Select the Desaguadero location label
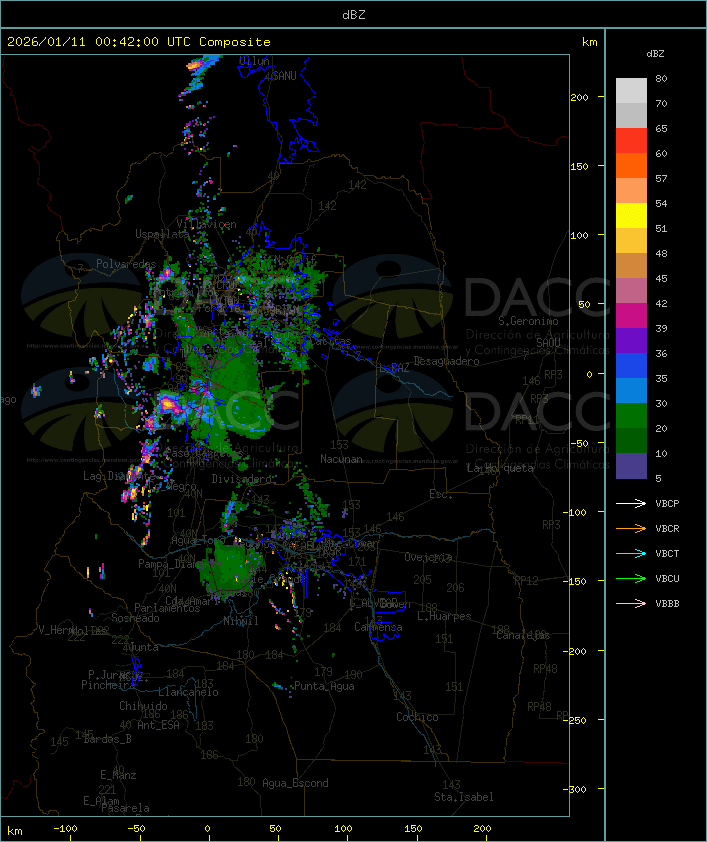 coord(446,361)
